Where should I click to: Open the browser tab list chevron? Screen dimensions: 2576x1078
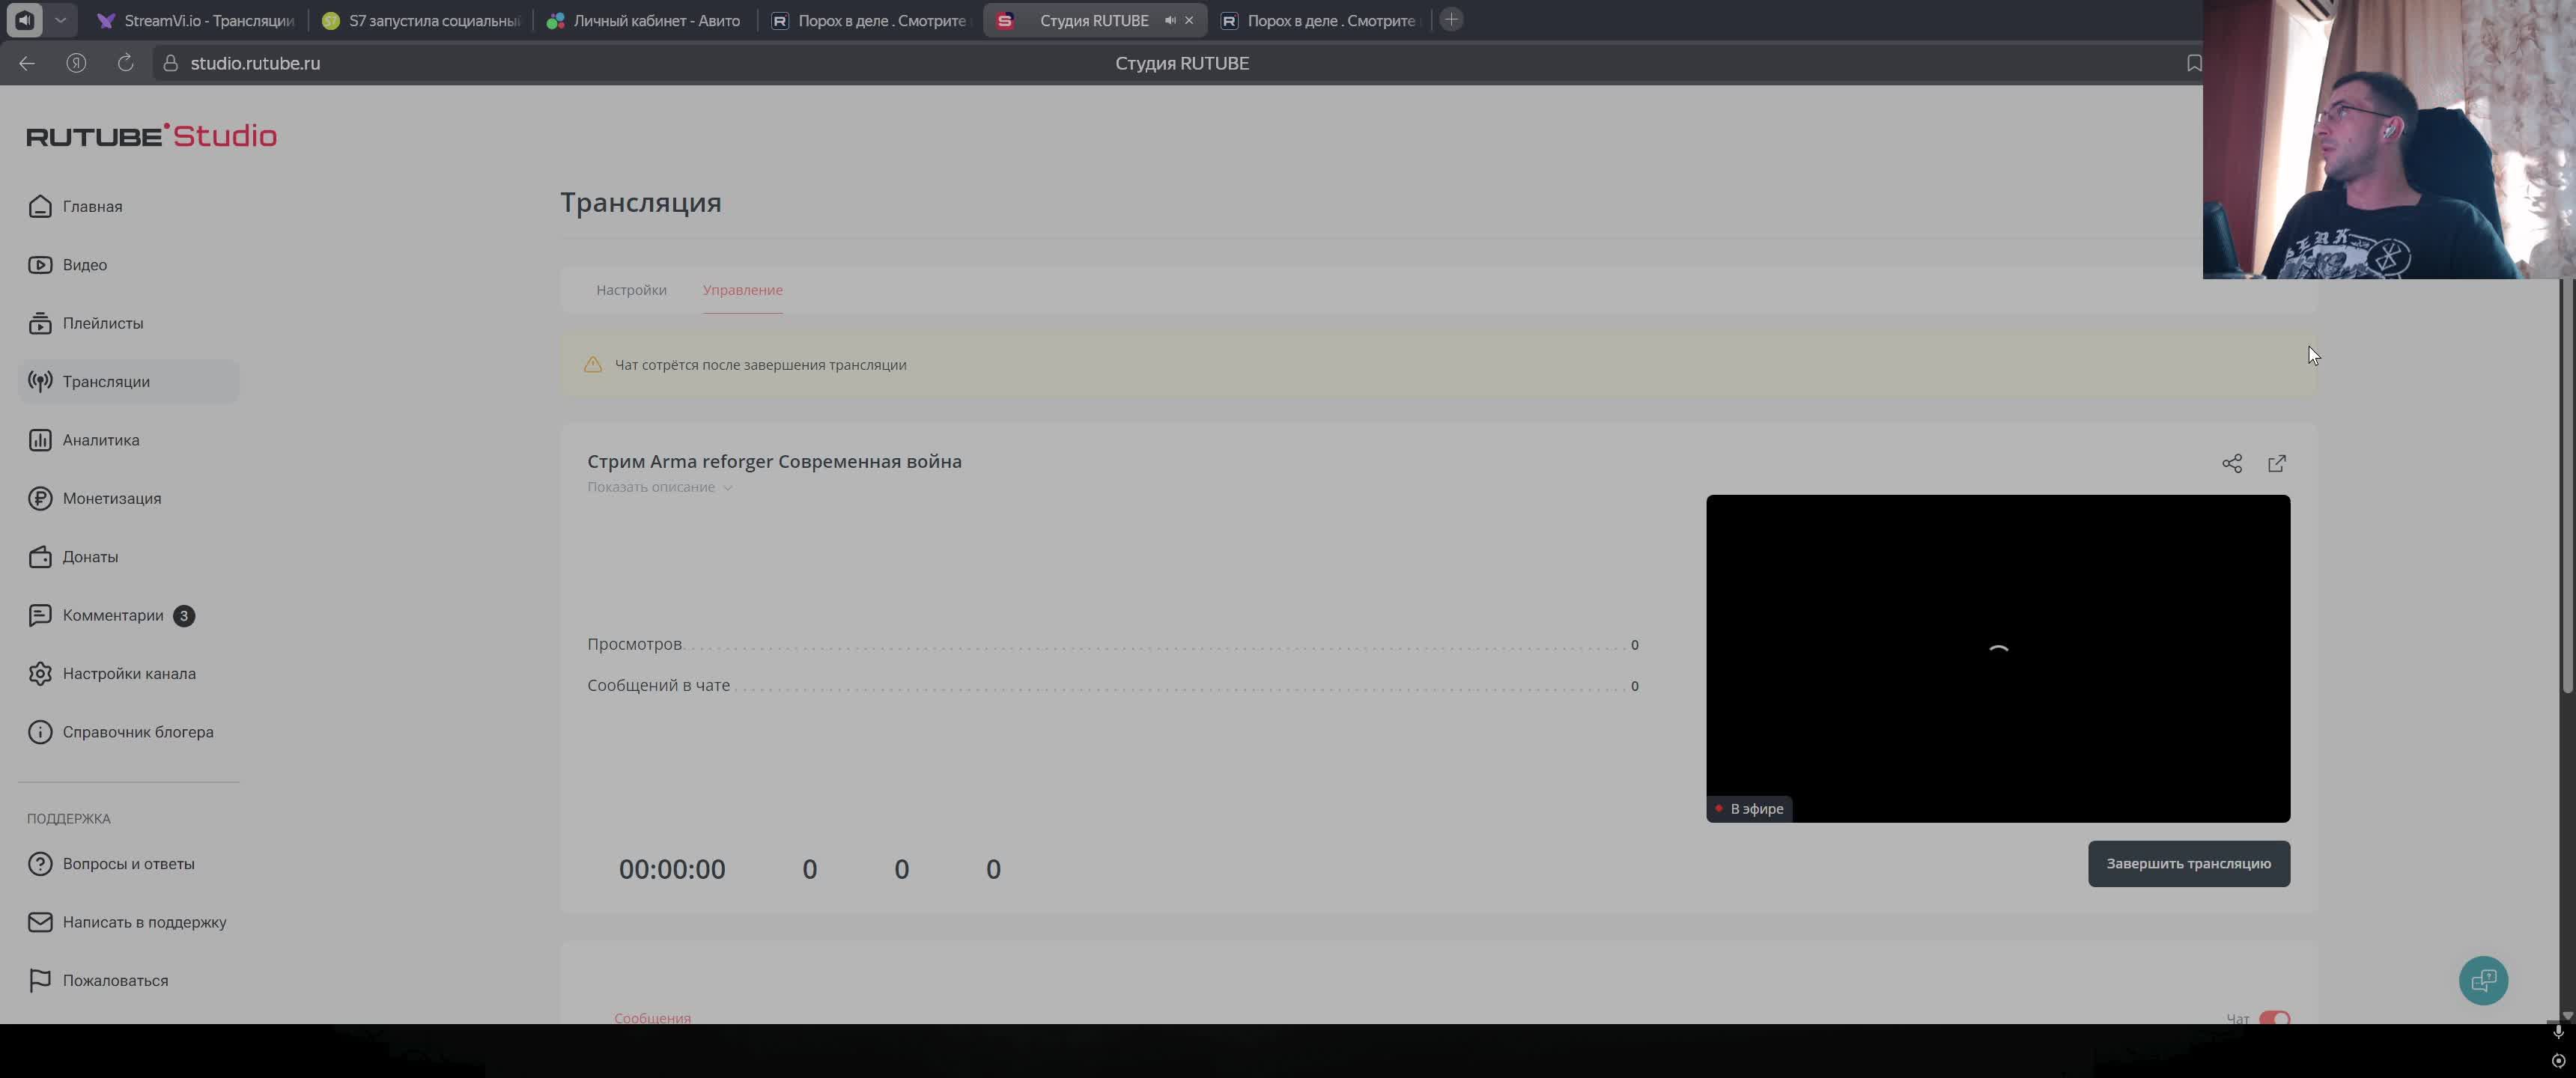coord(61,19)
